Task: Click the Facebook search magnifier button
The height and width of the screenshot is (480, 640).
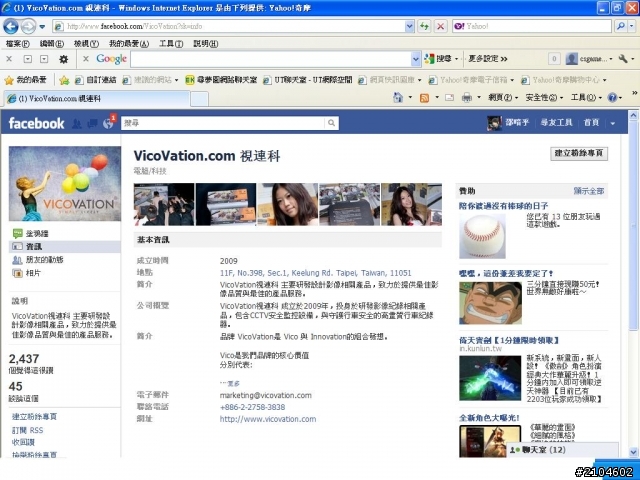Action: click(x=331, y=123)
